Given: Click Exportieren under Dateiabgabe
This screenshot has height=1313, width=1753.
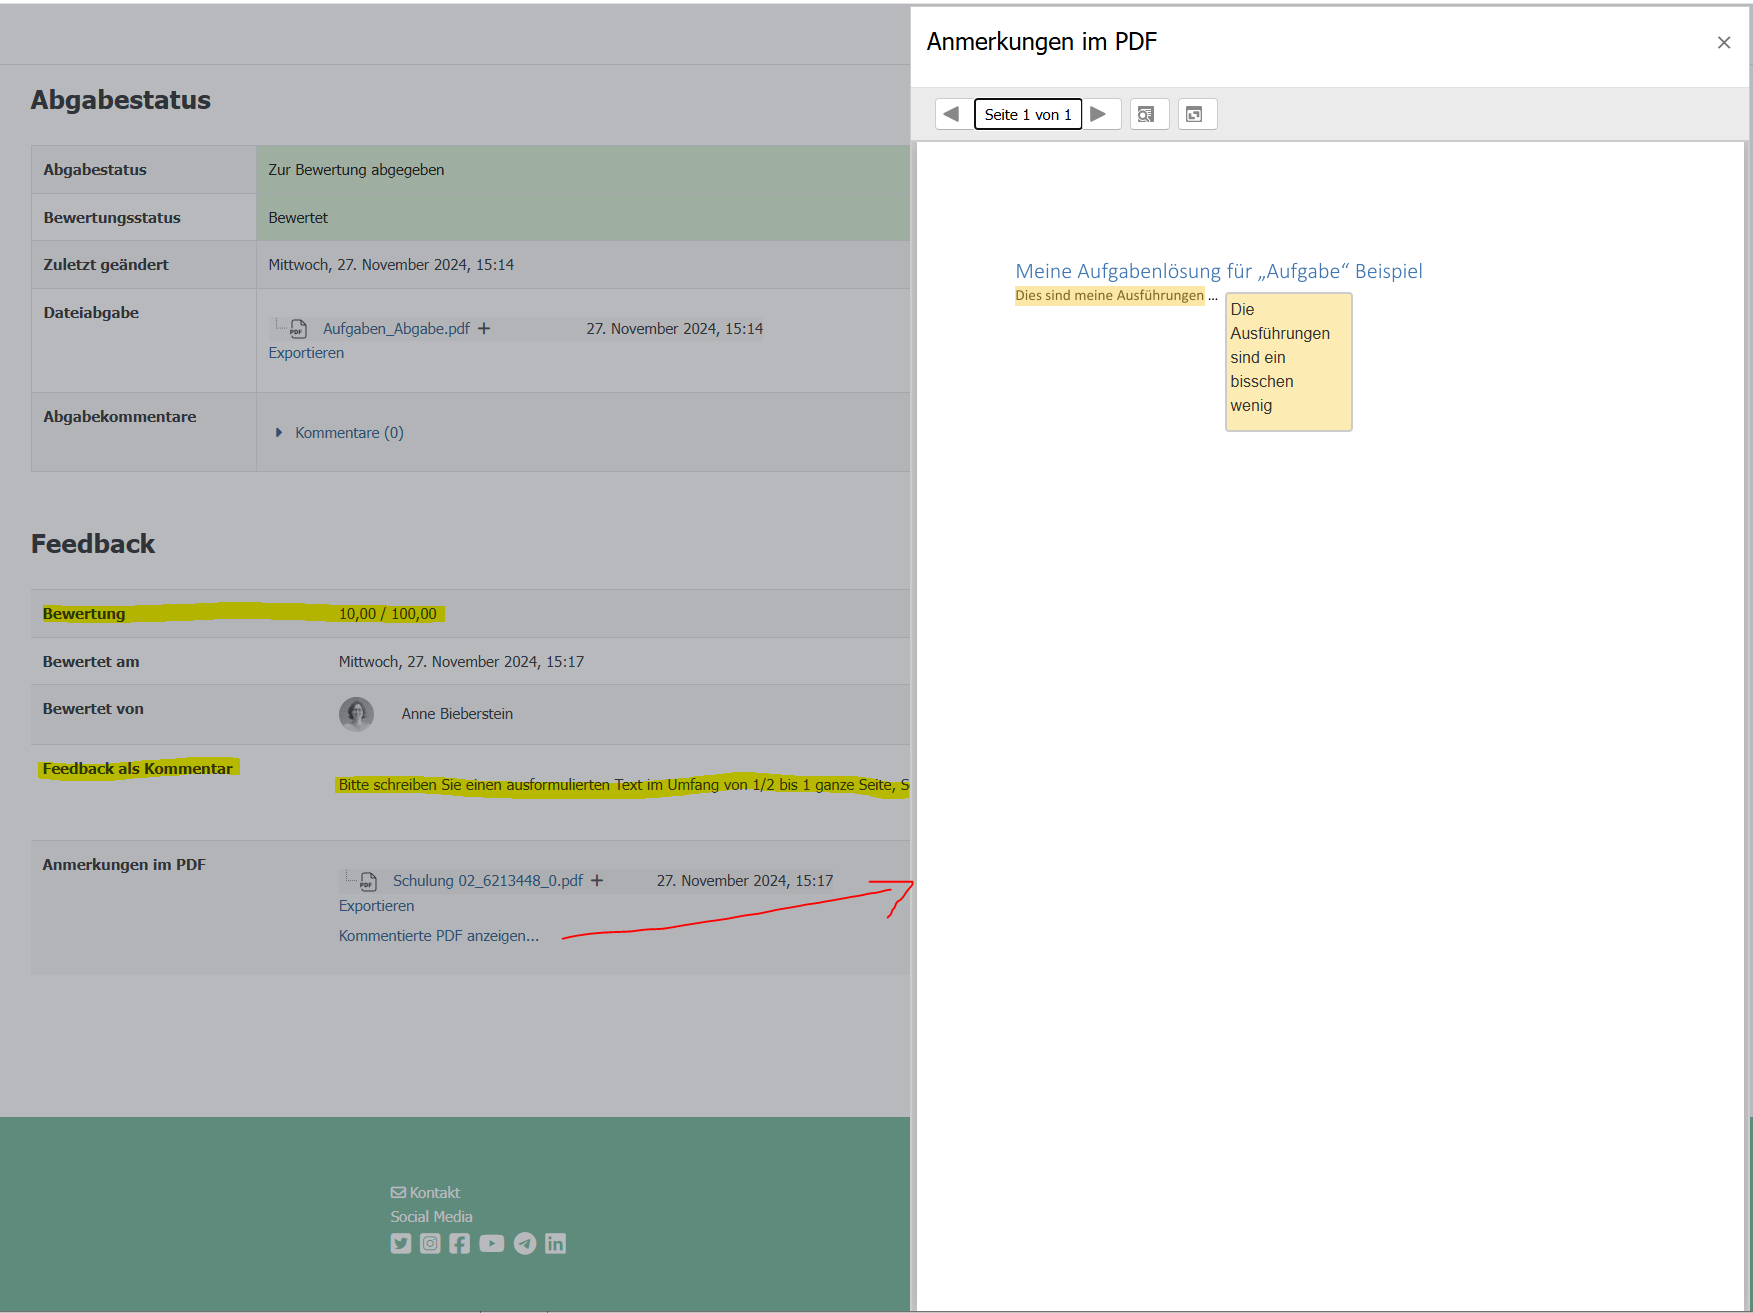Looking at the screenshot, I should (x=306, y=353).
